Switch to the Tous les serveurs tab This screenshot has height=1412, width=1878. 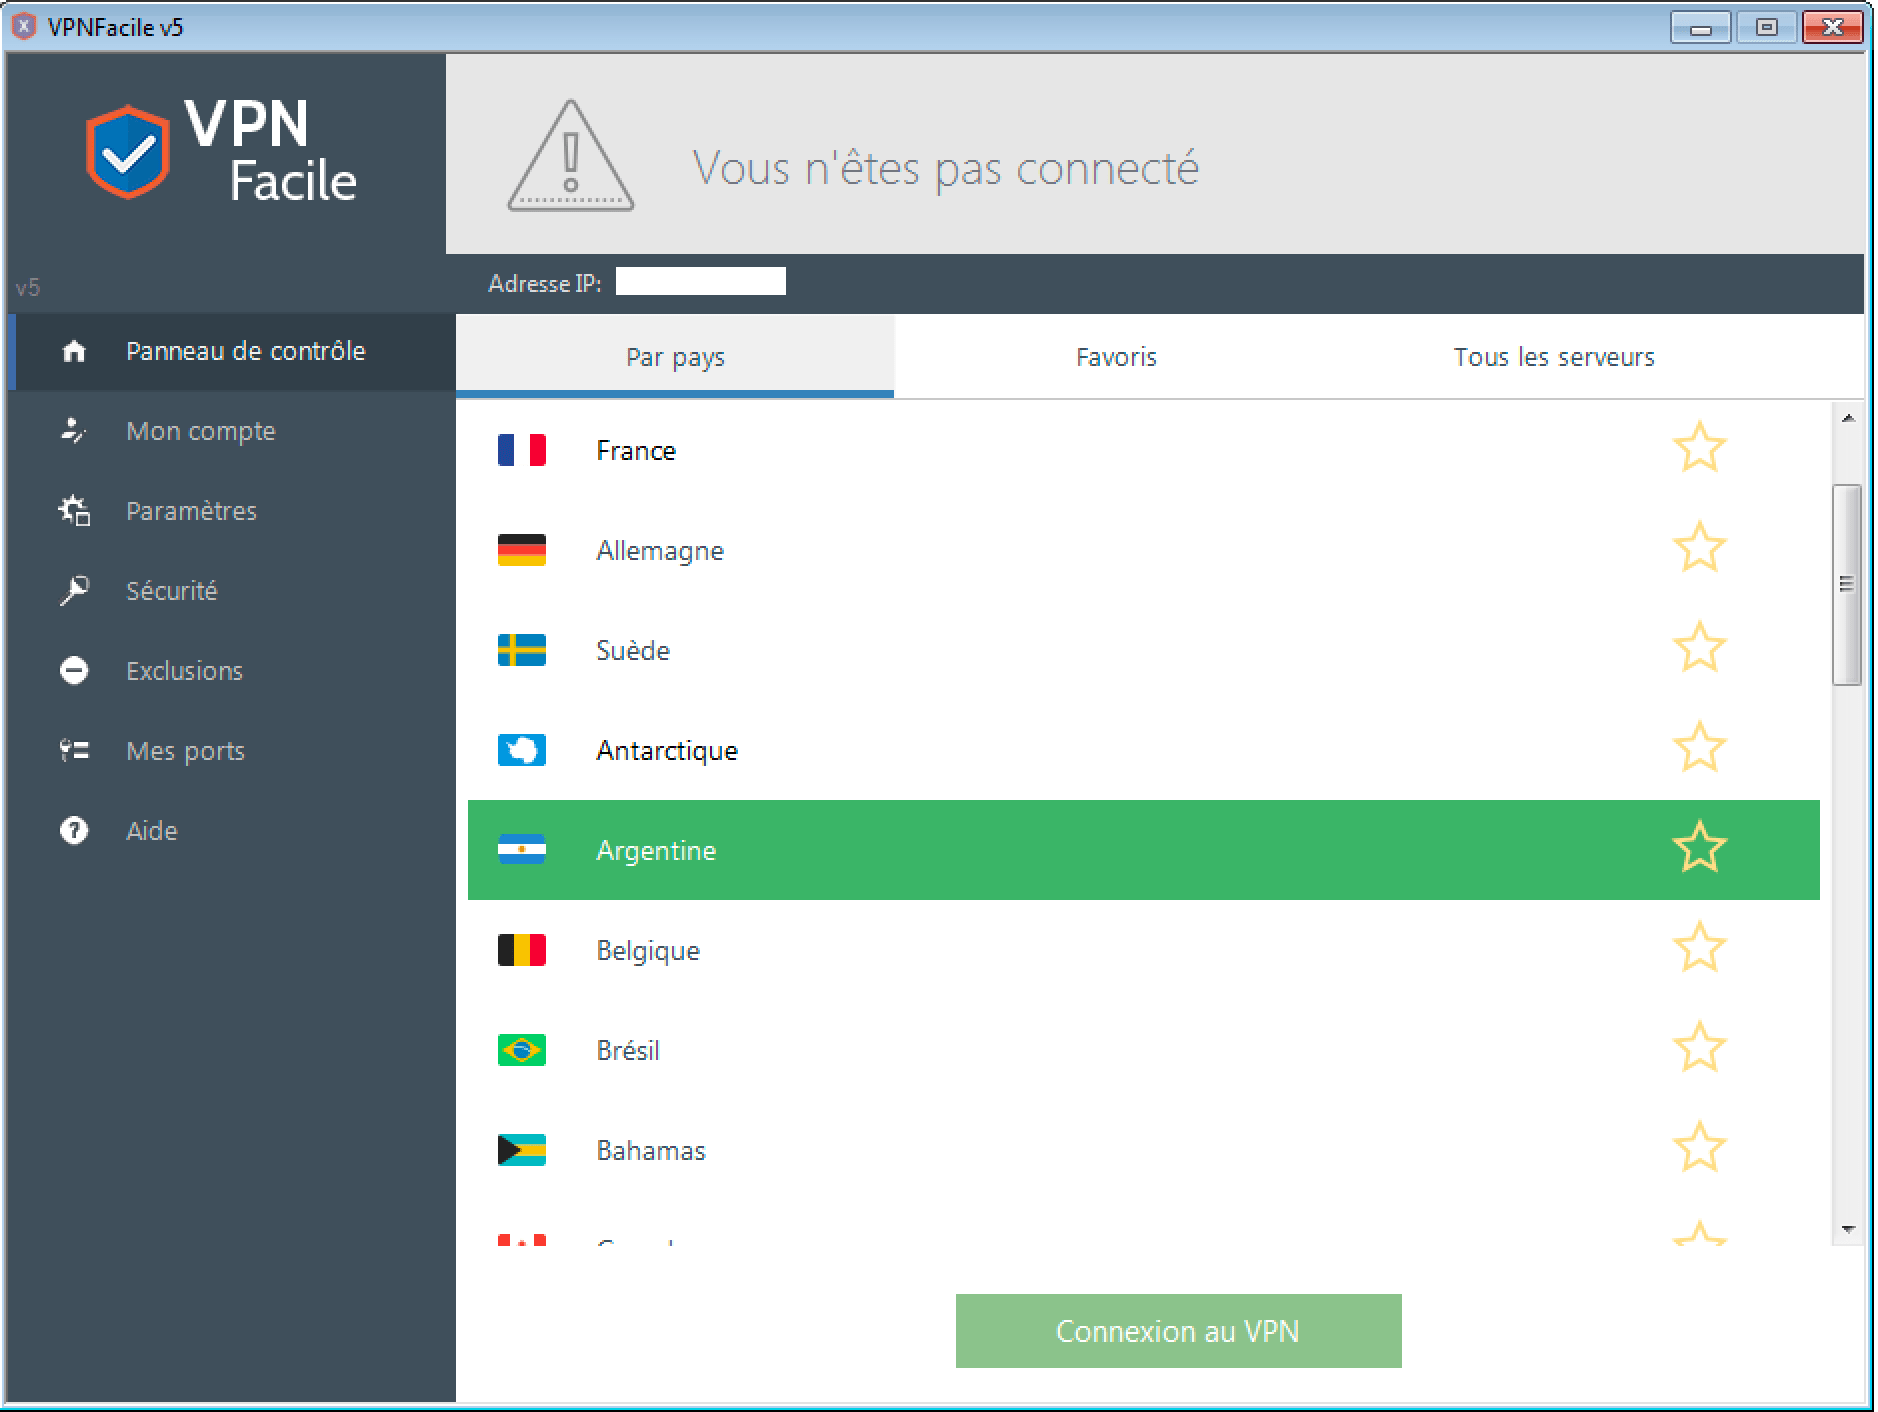(1555, 357)
